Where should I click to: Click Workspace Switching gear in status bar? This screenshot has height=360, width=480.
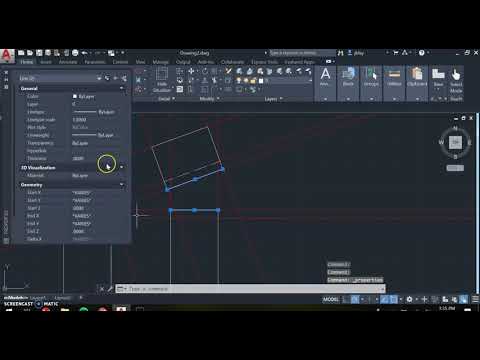coord(409,299)
